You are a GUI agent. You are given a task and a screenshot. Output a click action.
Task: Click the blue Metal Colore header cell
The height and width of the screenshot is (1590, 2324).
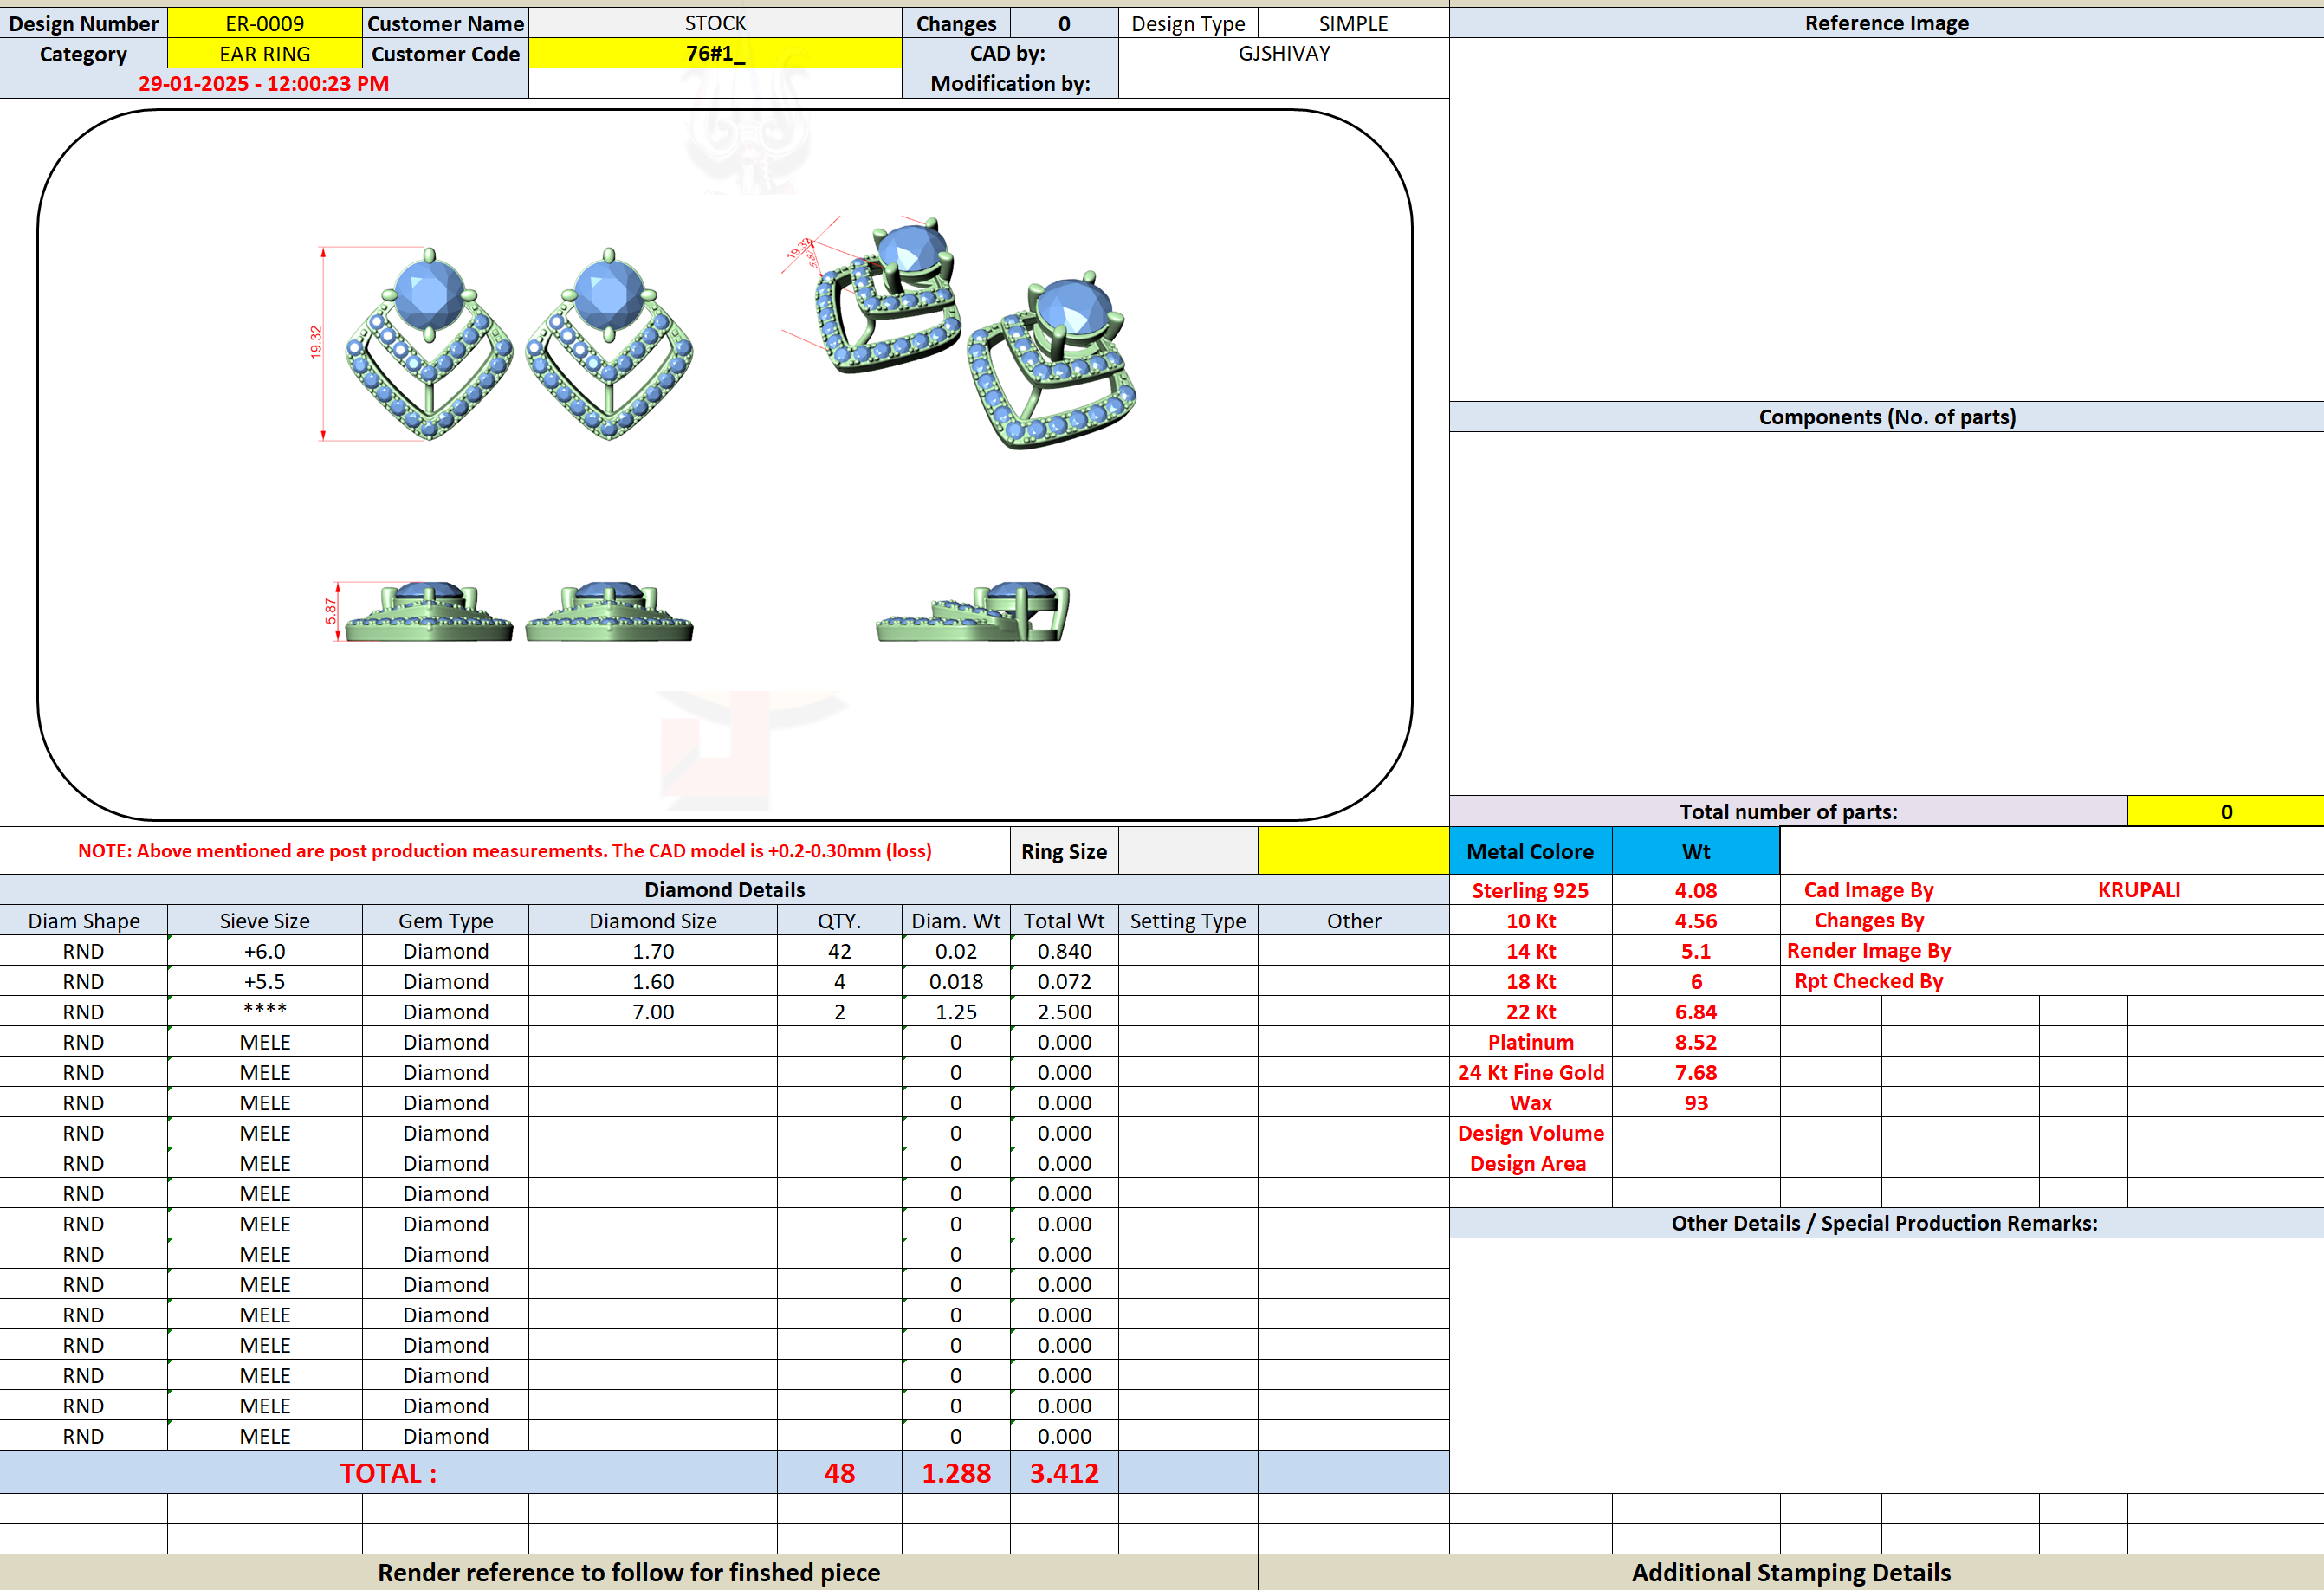tap(1530, 851)
